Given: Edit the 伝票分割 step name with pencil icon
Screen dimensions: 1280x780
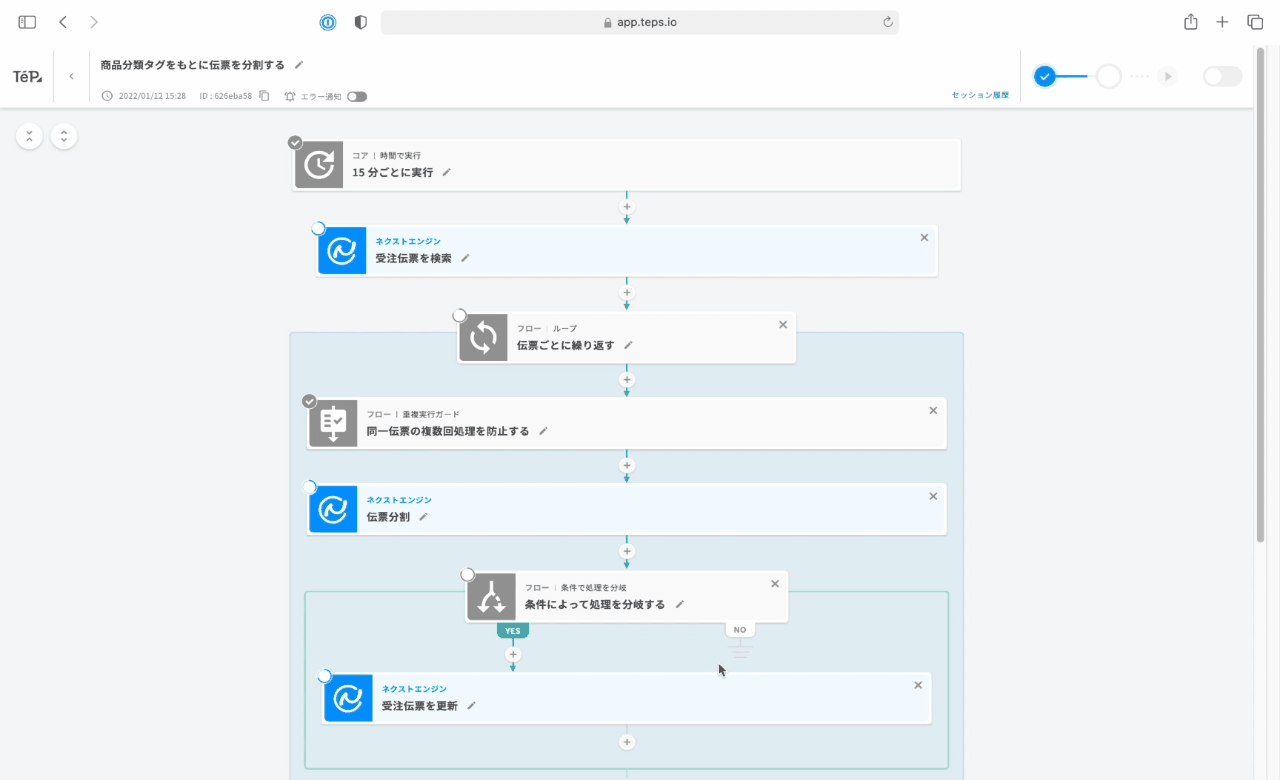Looking at the screenshot, I should point(423,517).
